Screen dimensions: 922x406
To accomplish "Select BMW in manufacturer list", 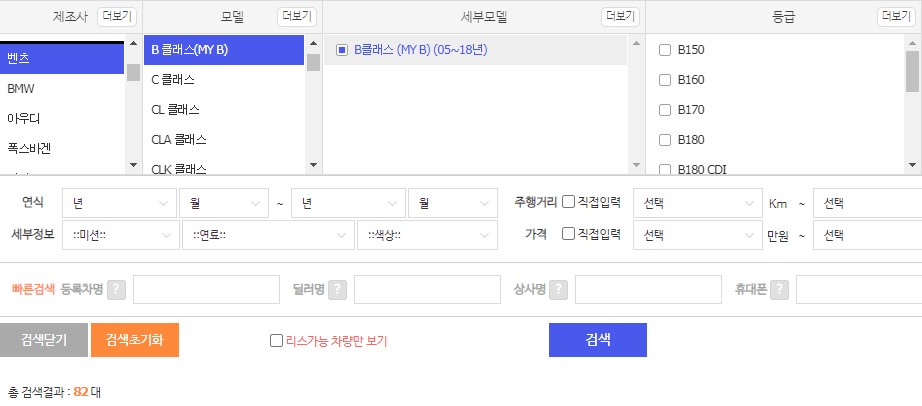I will coord(62,89).
